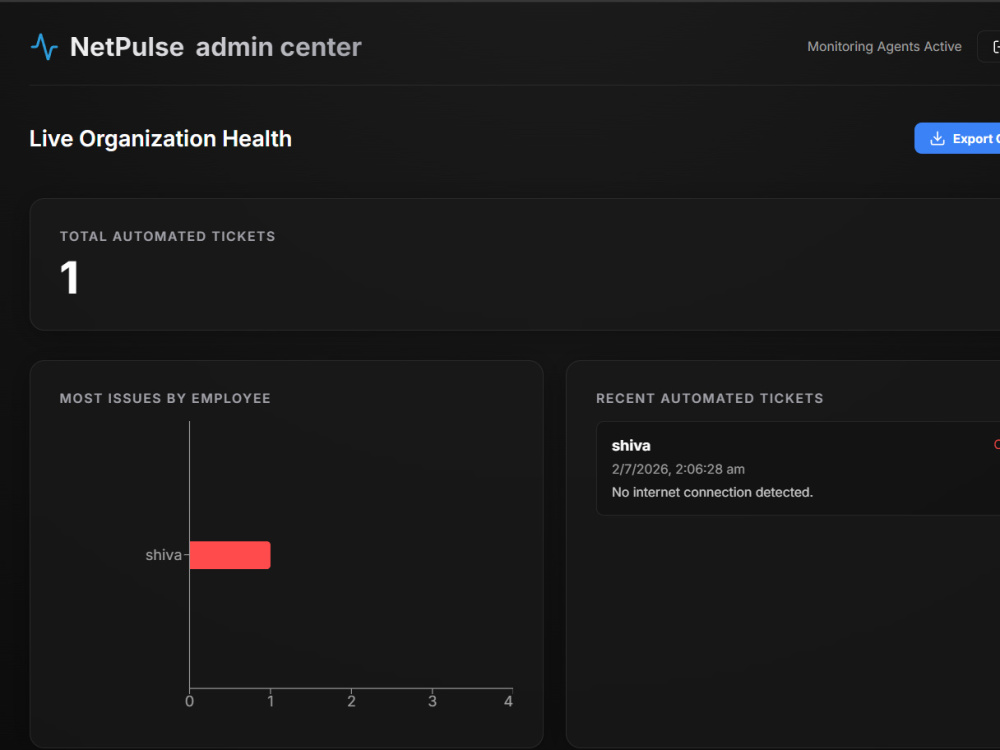Select the red bar for shiva in chart
Screen dimensions: 1000x750
230,555
